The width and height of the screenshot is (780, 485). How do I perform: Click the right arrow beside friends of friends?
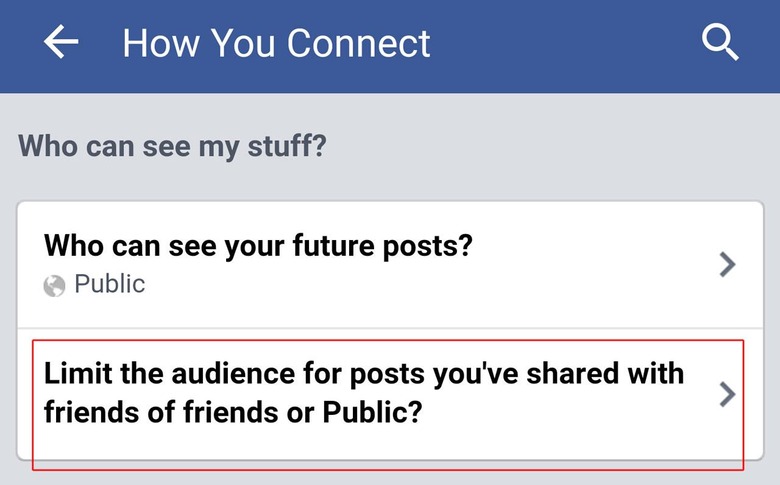pos(727,394)
